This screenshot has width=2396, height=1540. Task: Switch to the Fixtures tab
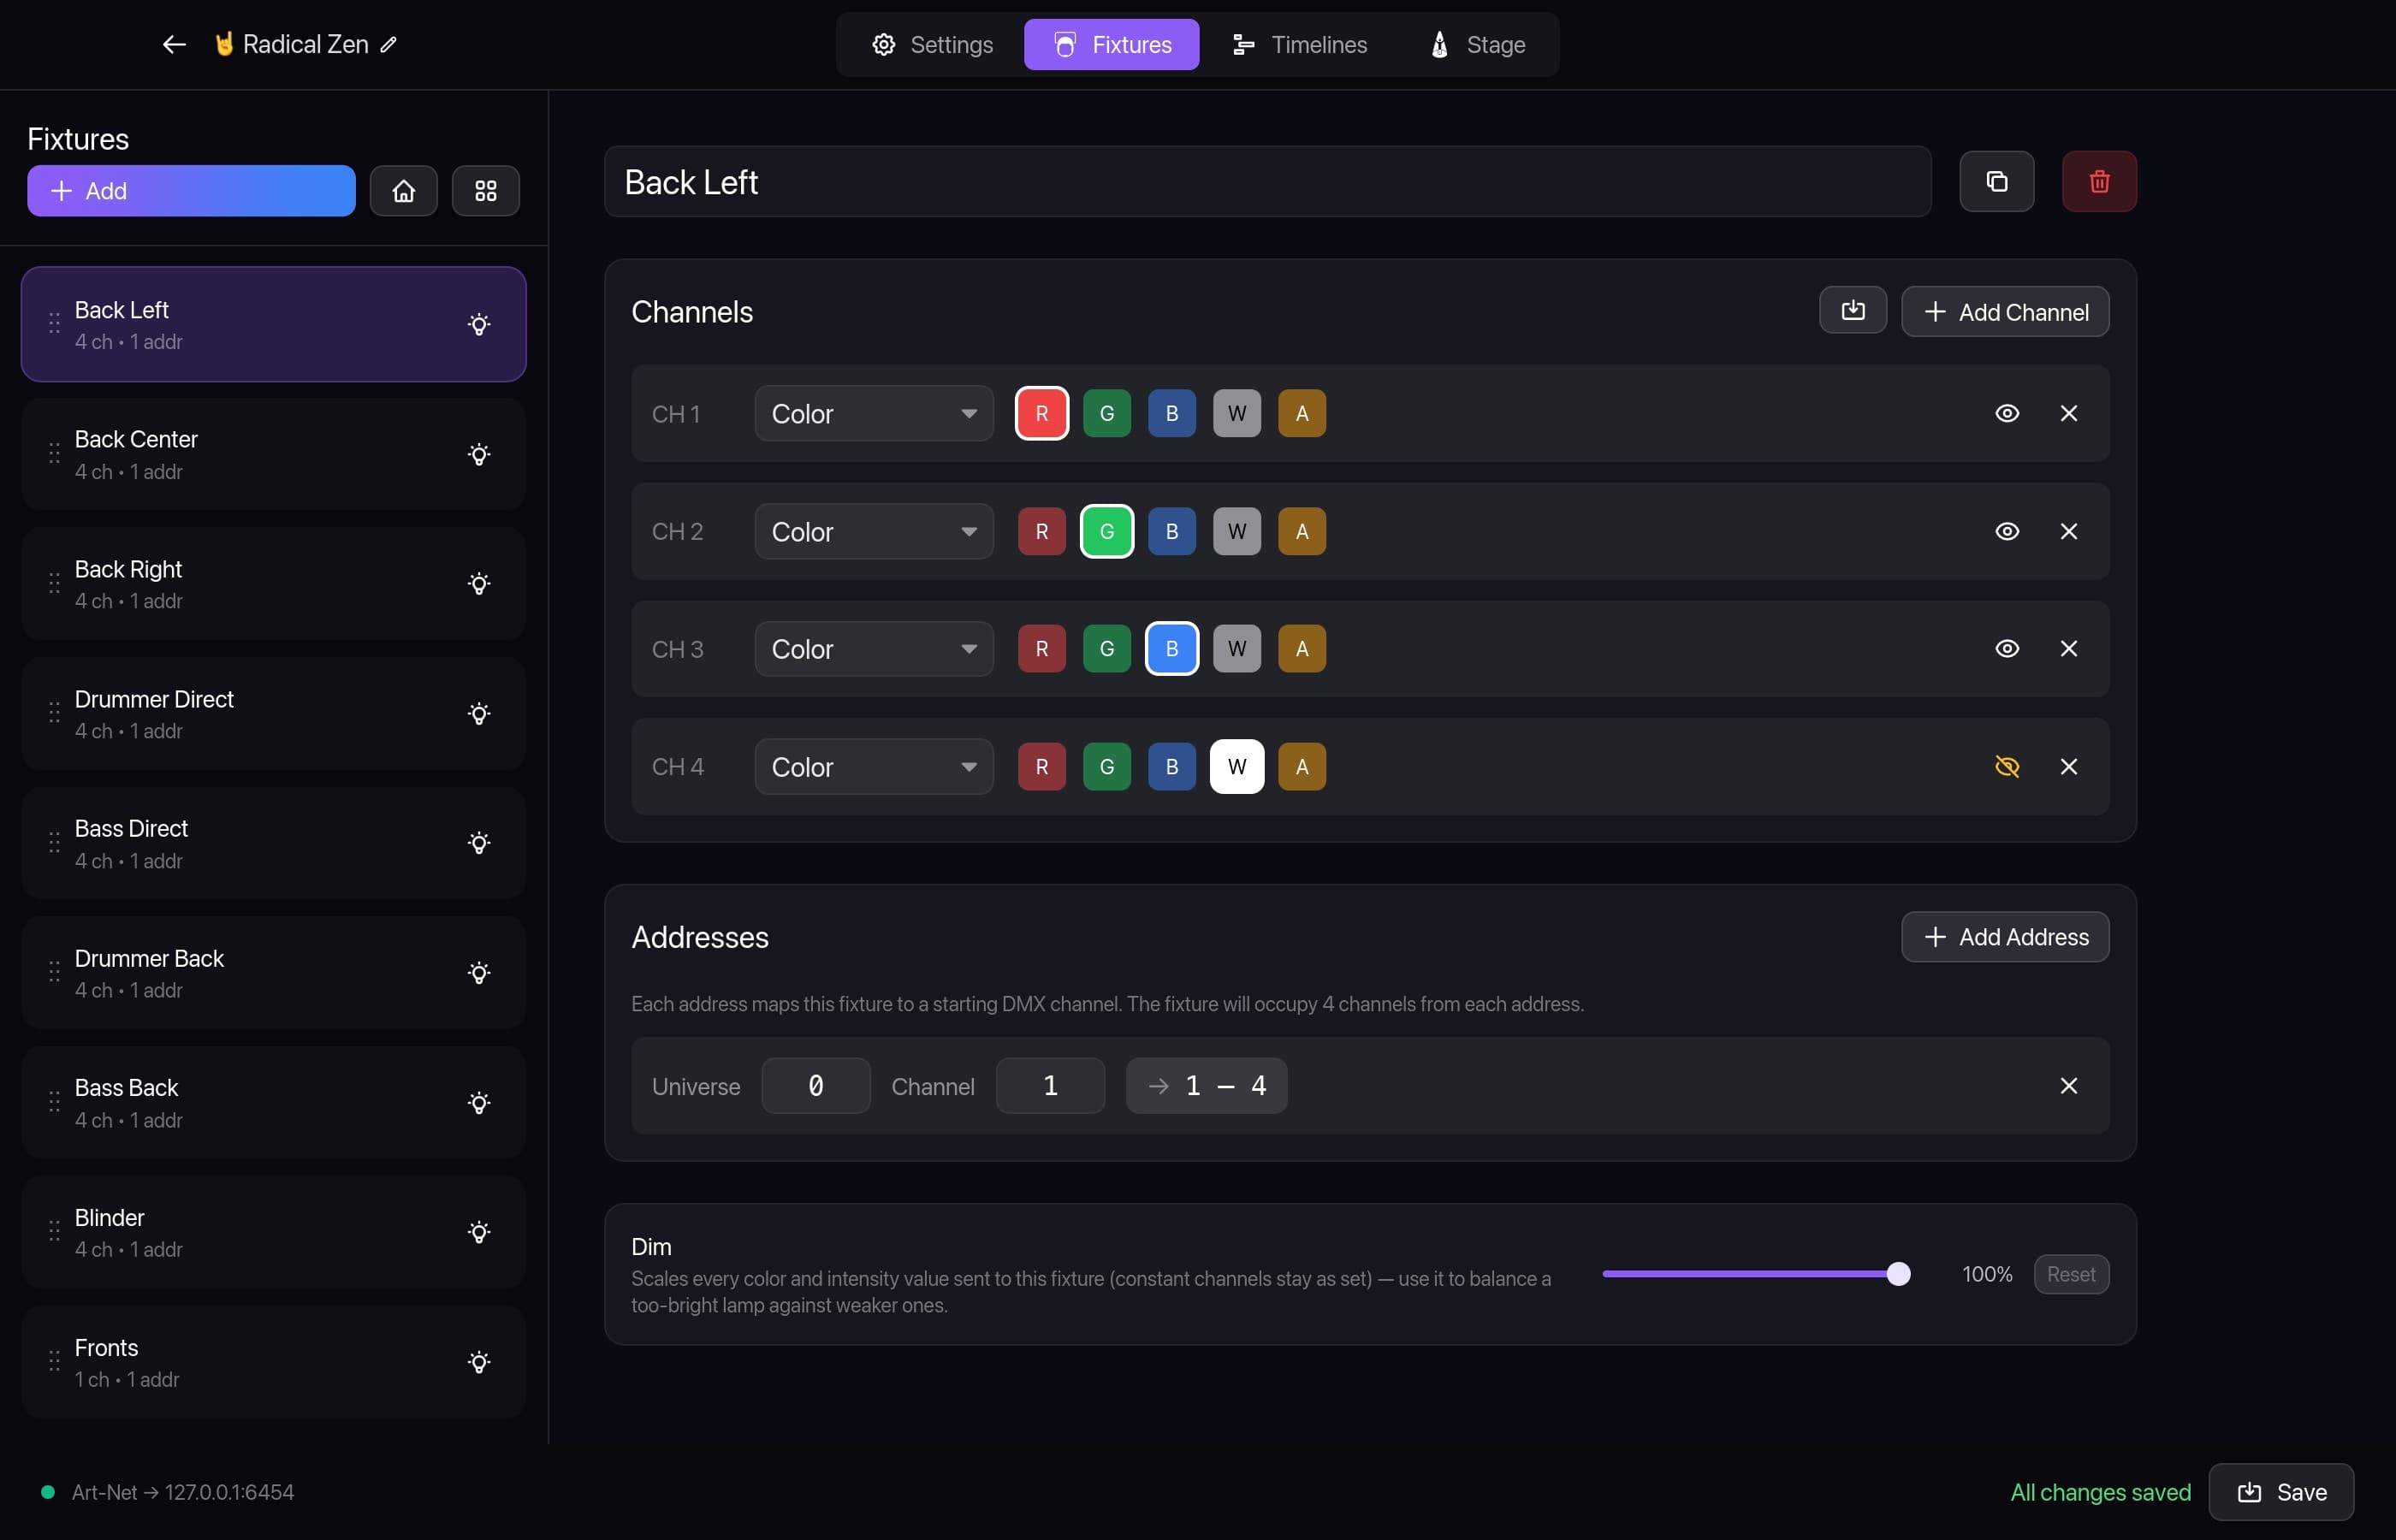pyautogui.click(x=1111, y=44)
